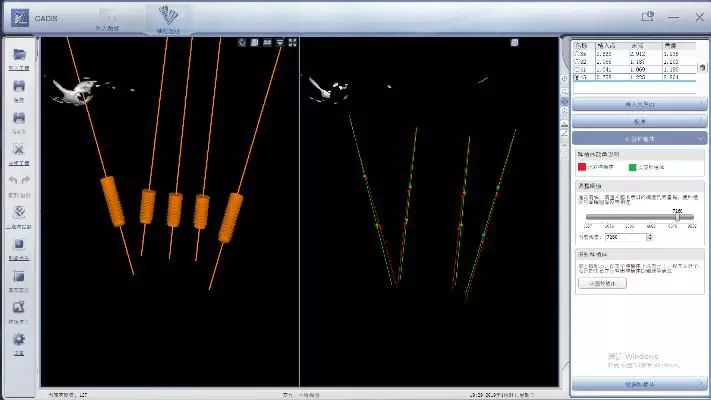Tick the checkbox for table row S2
This screenshot has height=400, width=711.
pos(577,60)
